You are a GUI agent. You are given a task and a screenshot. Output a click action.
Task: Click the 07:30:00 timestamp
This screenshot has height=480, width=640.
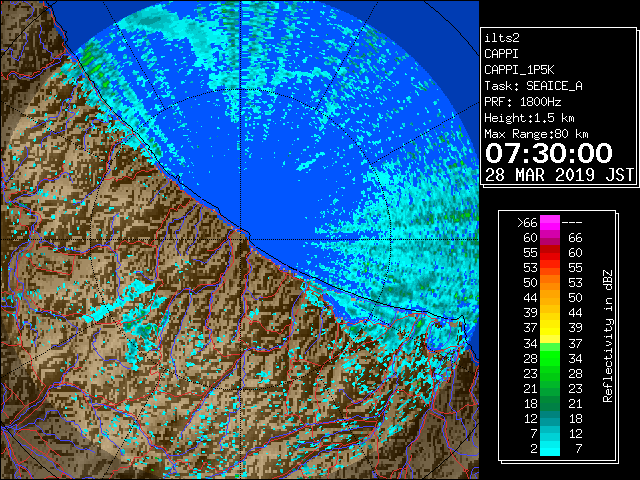[x=549, y=153]
